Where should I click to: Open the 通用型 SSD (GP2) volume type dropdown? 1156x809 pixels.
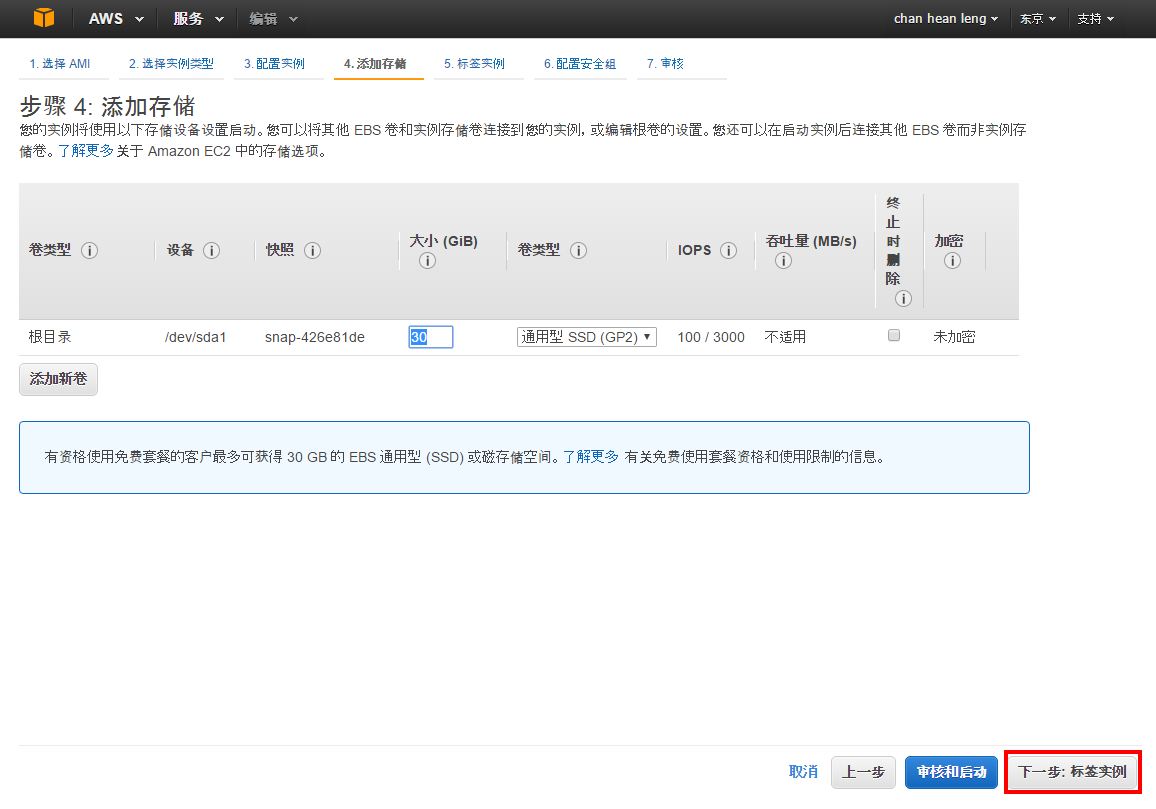pyautogui.click(x=587, y=337)
